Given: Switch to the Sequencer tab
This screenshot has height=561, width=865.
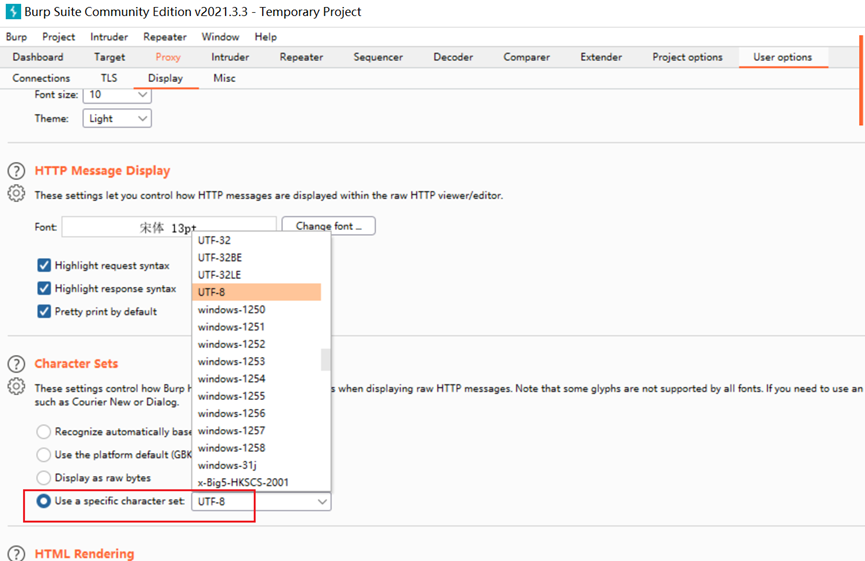Looking at the screenshot, I should (378, 57).
